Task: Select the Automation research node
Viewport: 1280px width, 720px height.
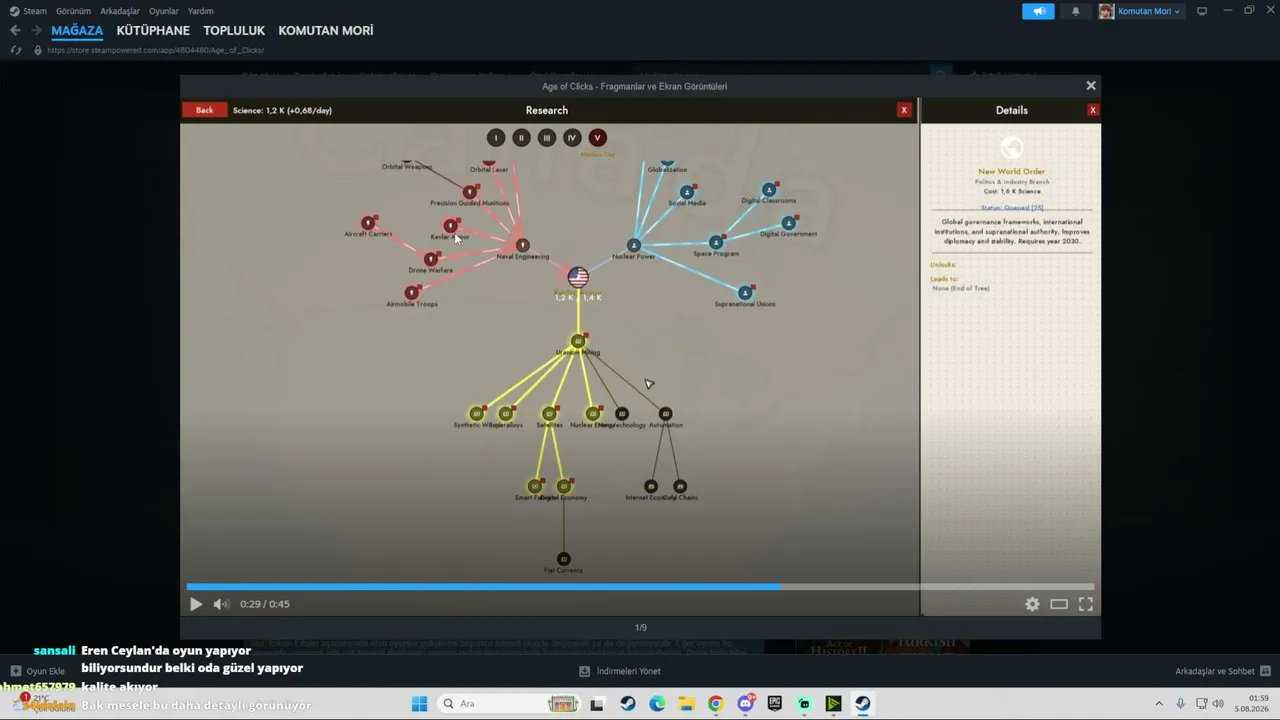Action: click(x=665, y=414)
